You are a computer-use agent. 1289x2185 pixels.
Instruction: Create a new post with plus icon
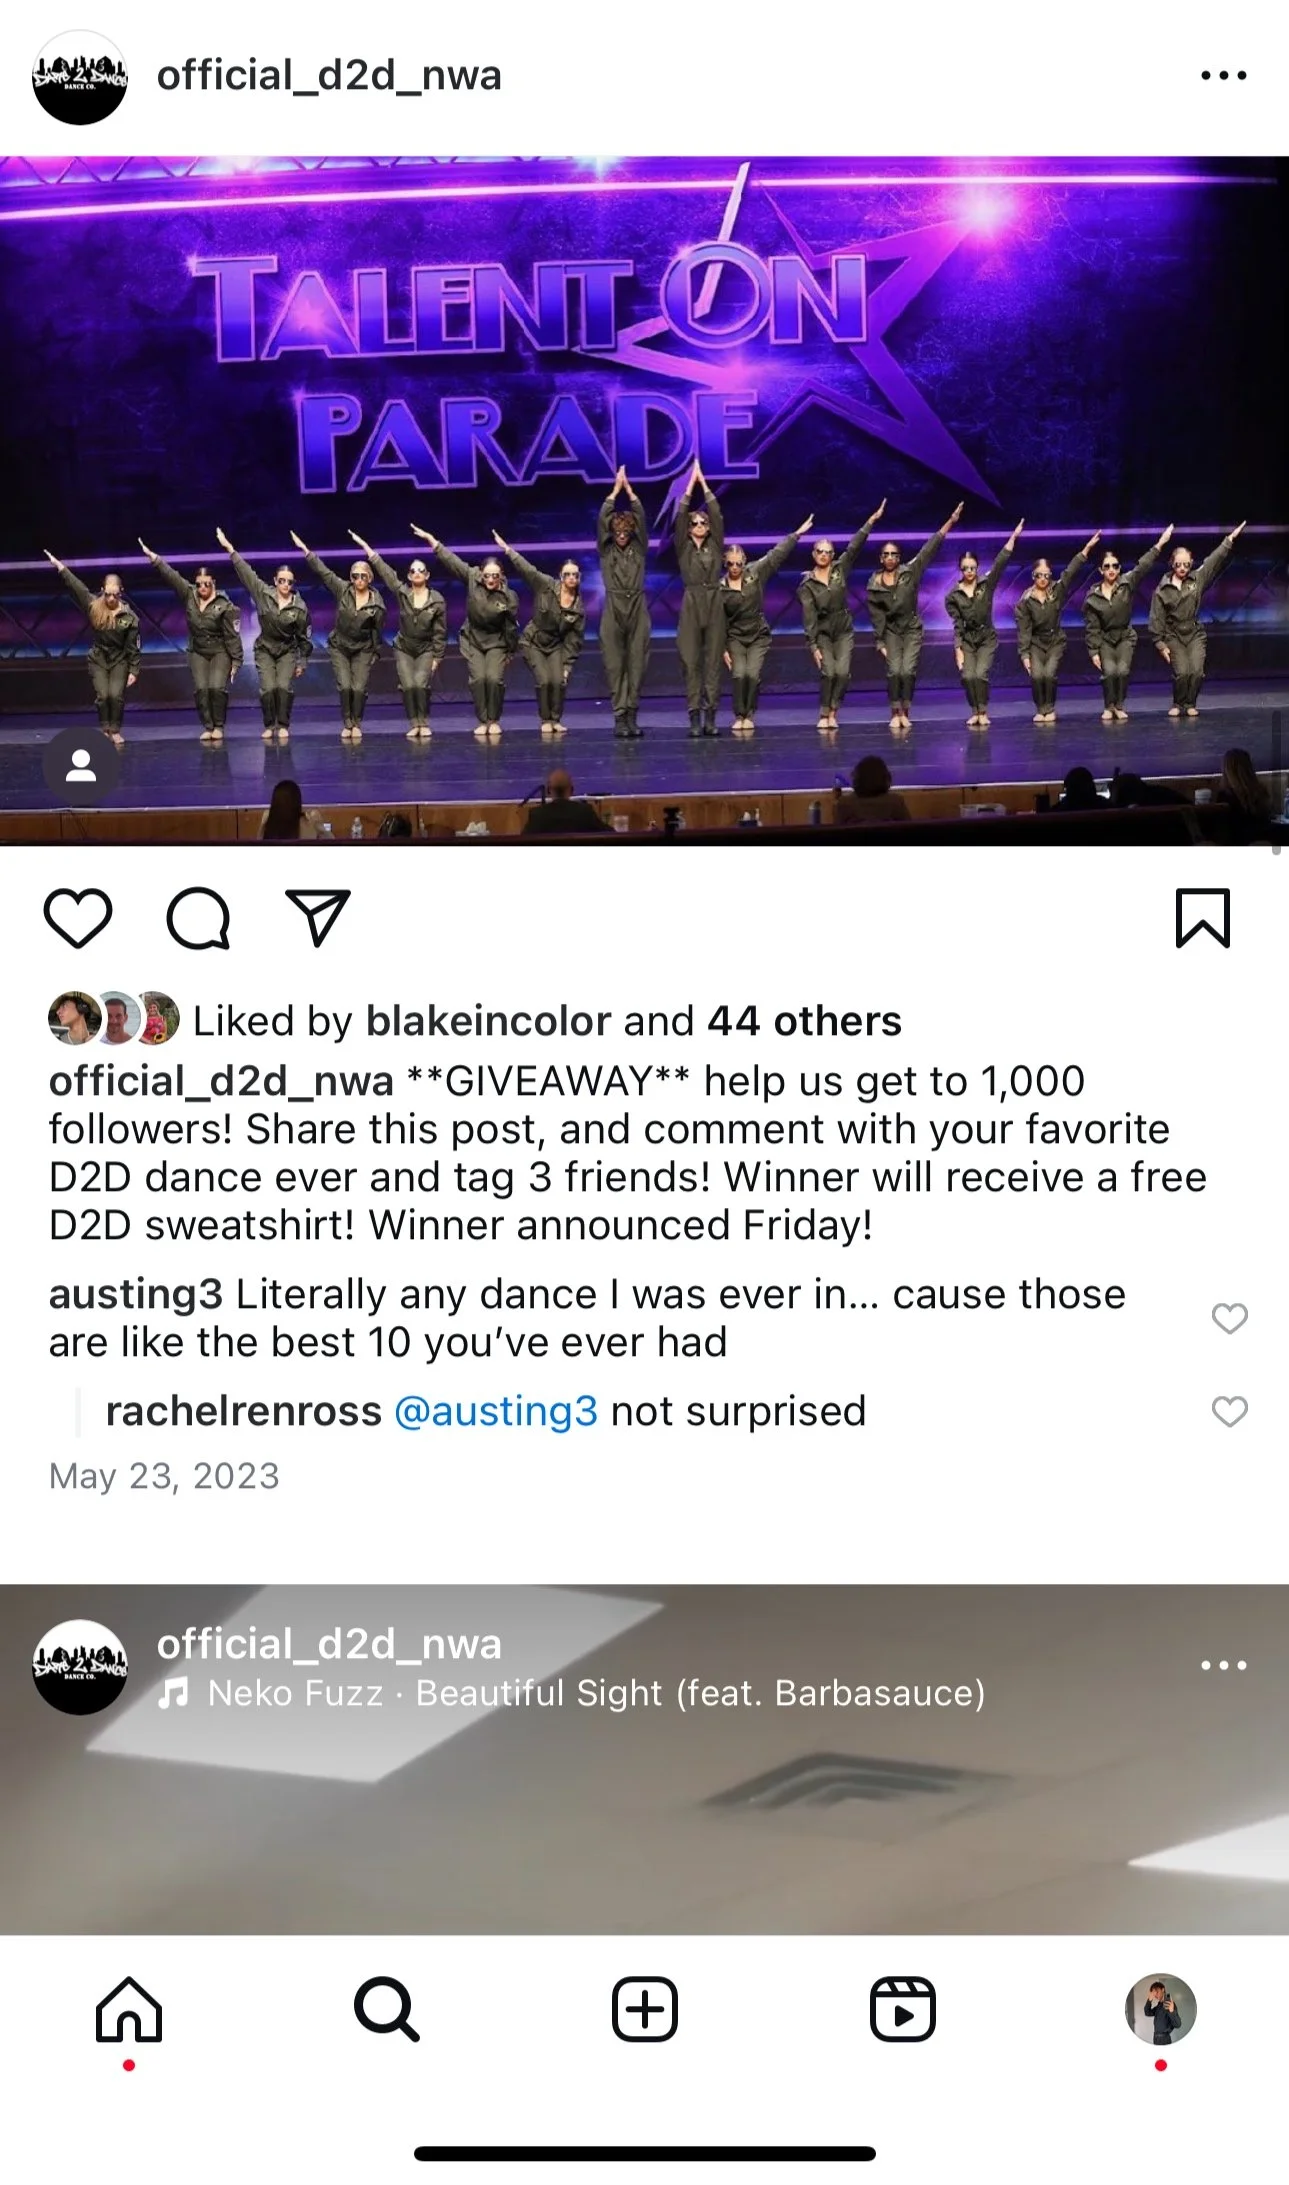(x=645, y=2009)
